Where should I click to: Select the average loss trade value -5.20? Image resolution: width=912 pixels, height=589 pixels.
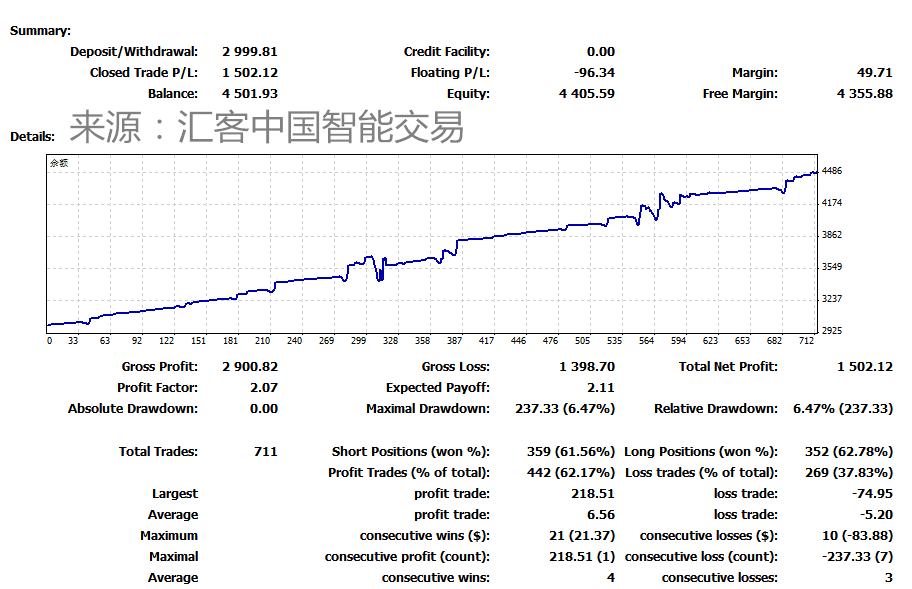877,515
